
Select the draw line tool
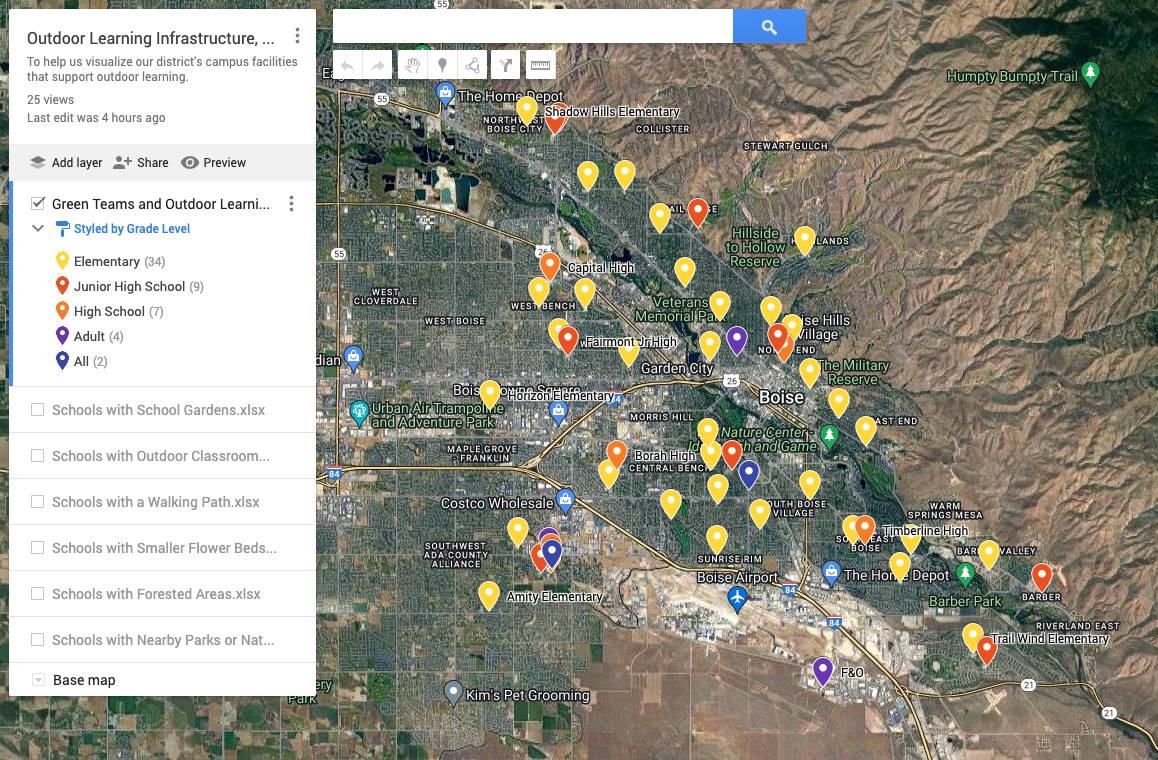point(473,66)
